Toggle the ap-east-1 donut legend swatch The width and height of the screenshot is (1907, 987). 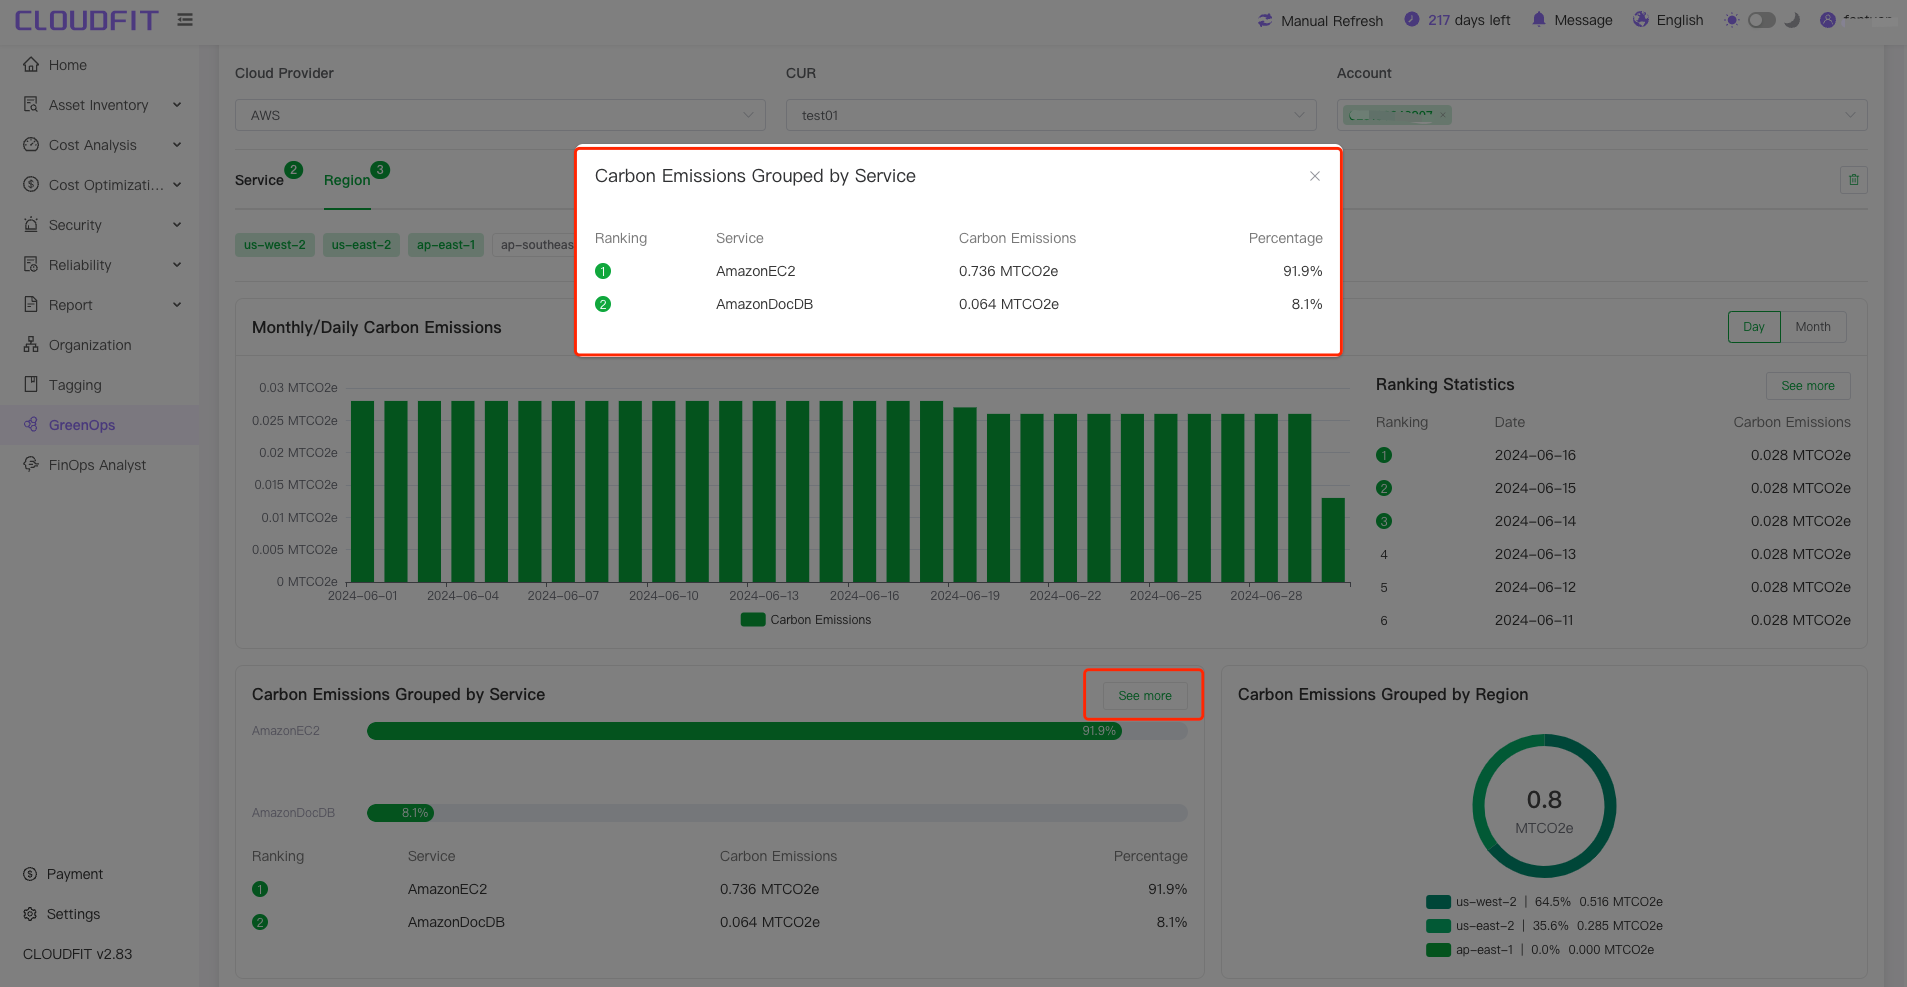point(1438,950)
